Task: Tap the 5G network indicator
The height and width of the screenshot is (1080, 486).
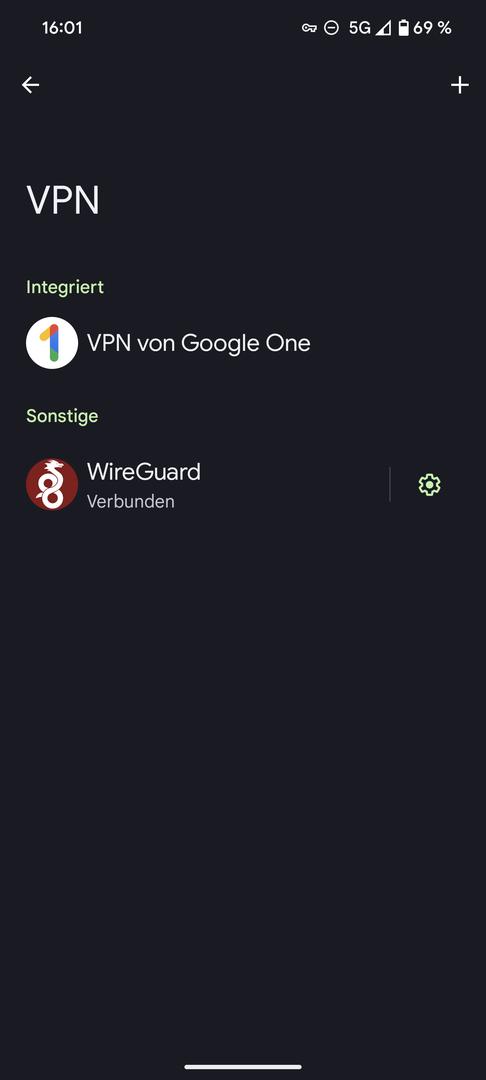Action: click(359, 28)
